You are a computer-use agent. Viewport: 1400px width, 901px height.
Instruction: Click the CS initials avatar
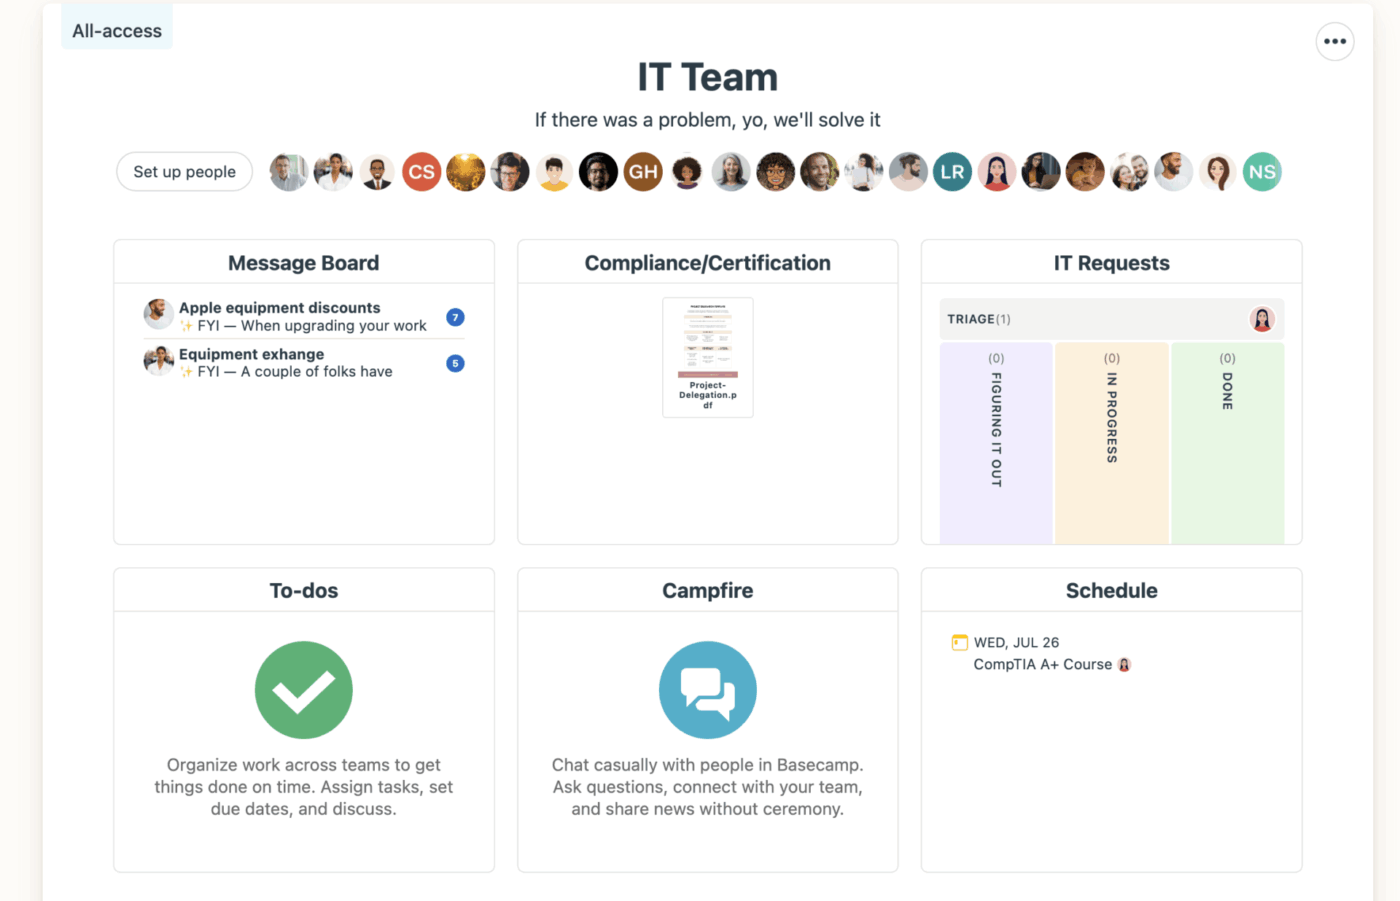tap(422, 172)
